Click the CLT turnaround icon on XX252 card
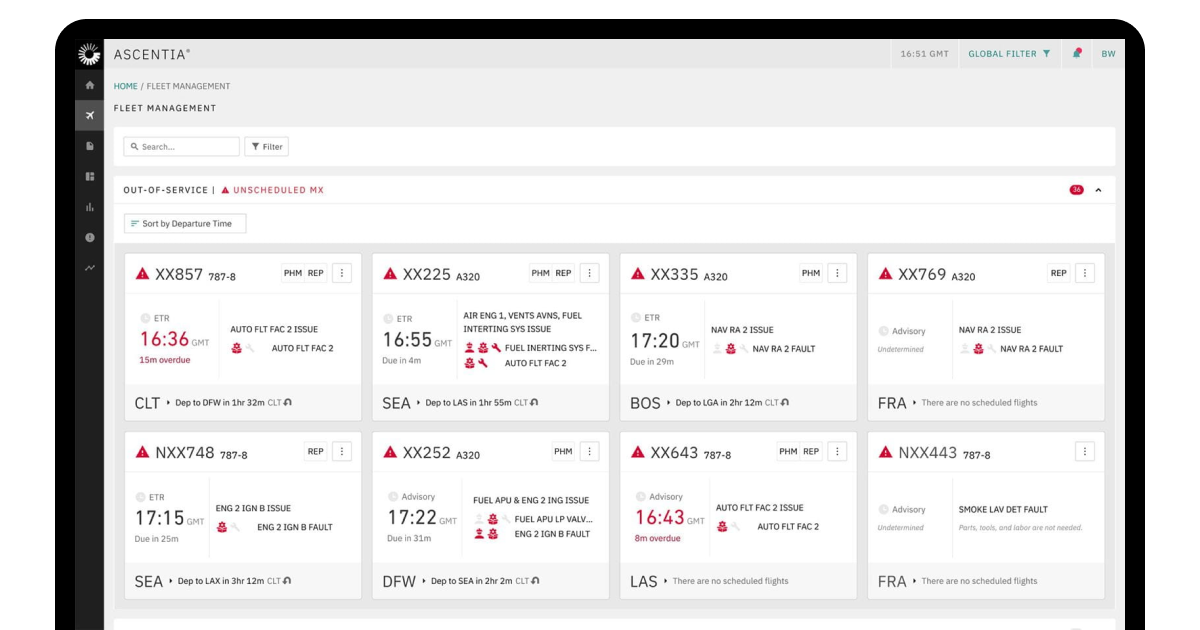1200x630 pixels. click(x=535, y=581)
